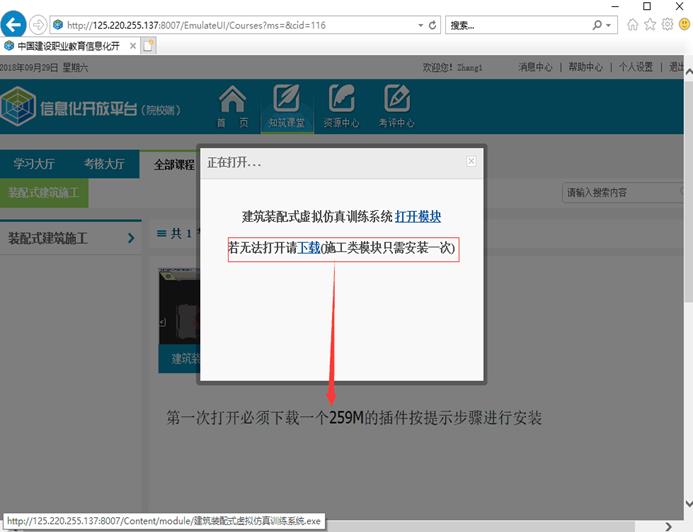Click the browser home icon at top right
This screenshot has width=693, height=532.
[x=632, y=25]
